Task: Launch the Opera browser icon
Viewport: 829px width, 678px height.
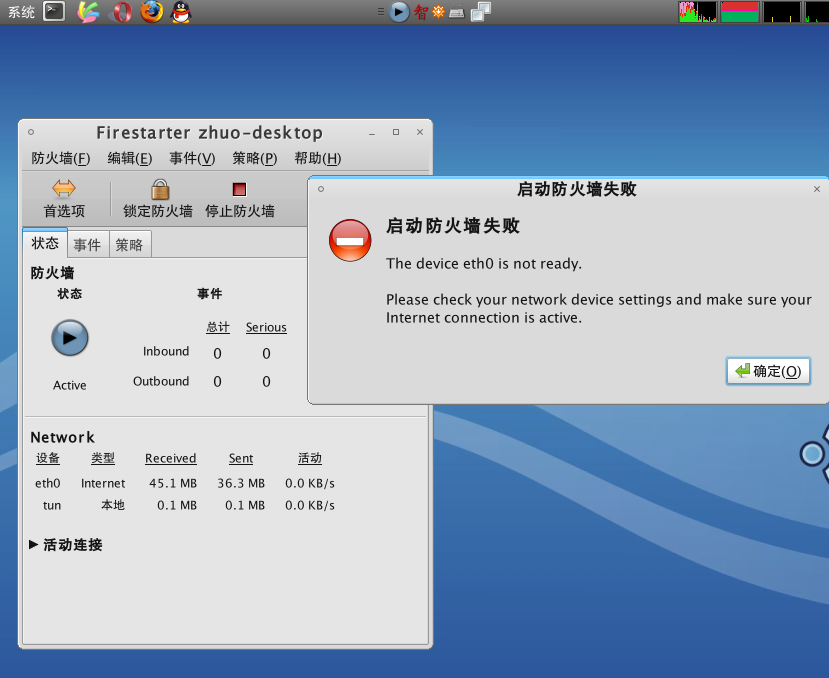Action: pyautogui.click(x=122, y=12)
